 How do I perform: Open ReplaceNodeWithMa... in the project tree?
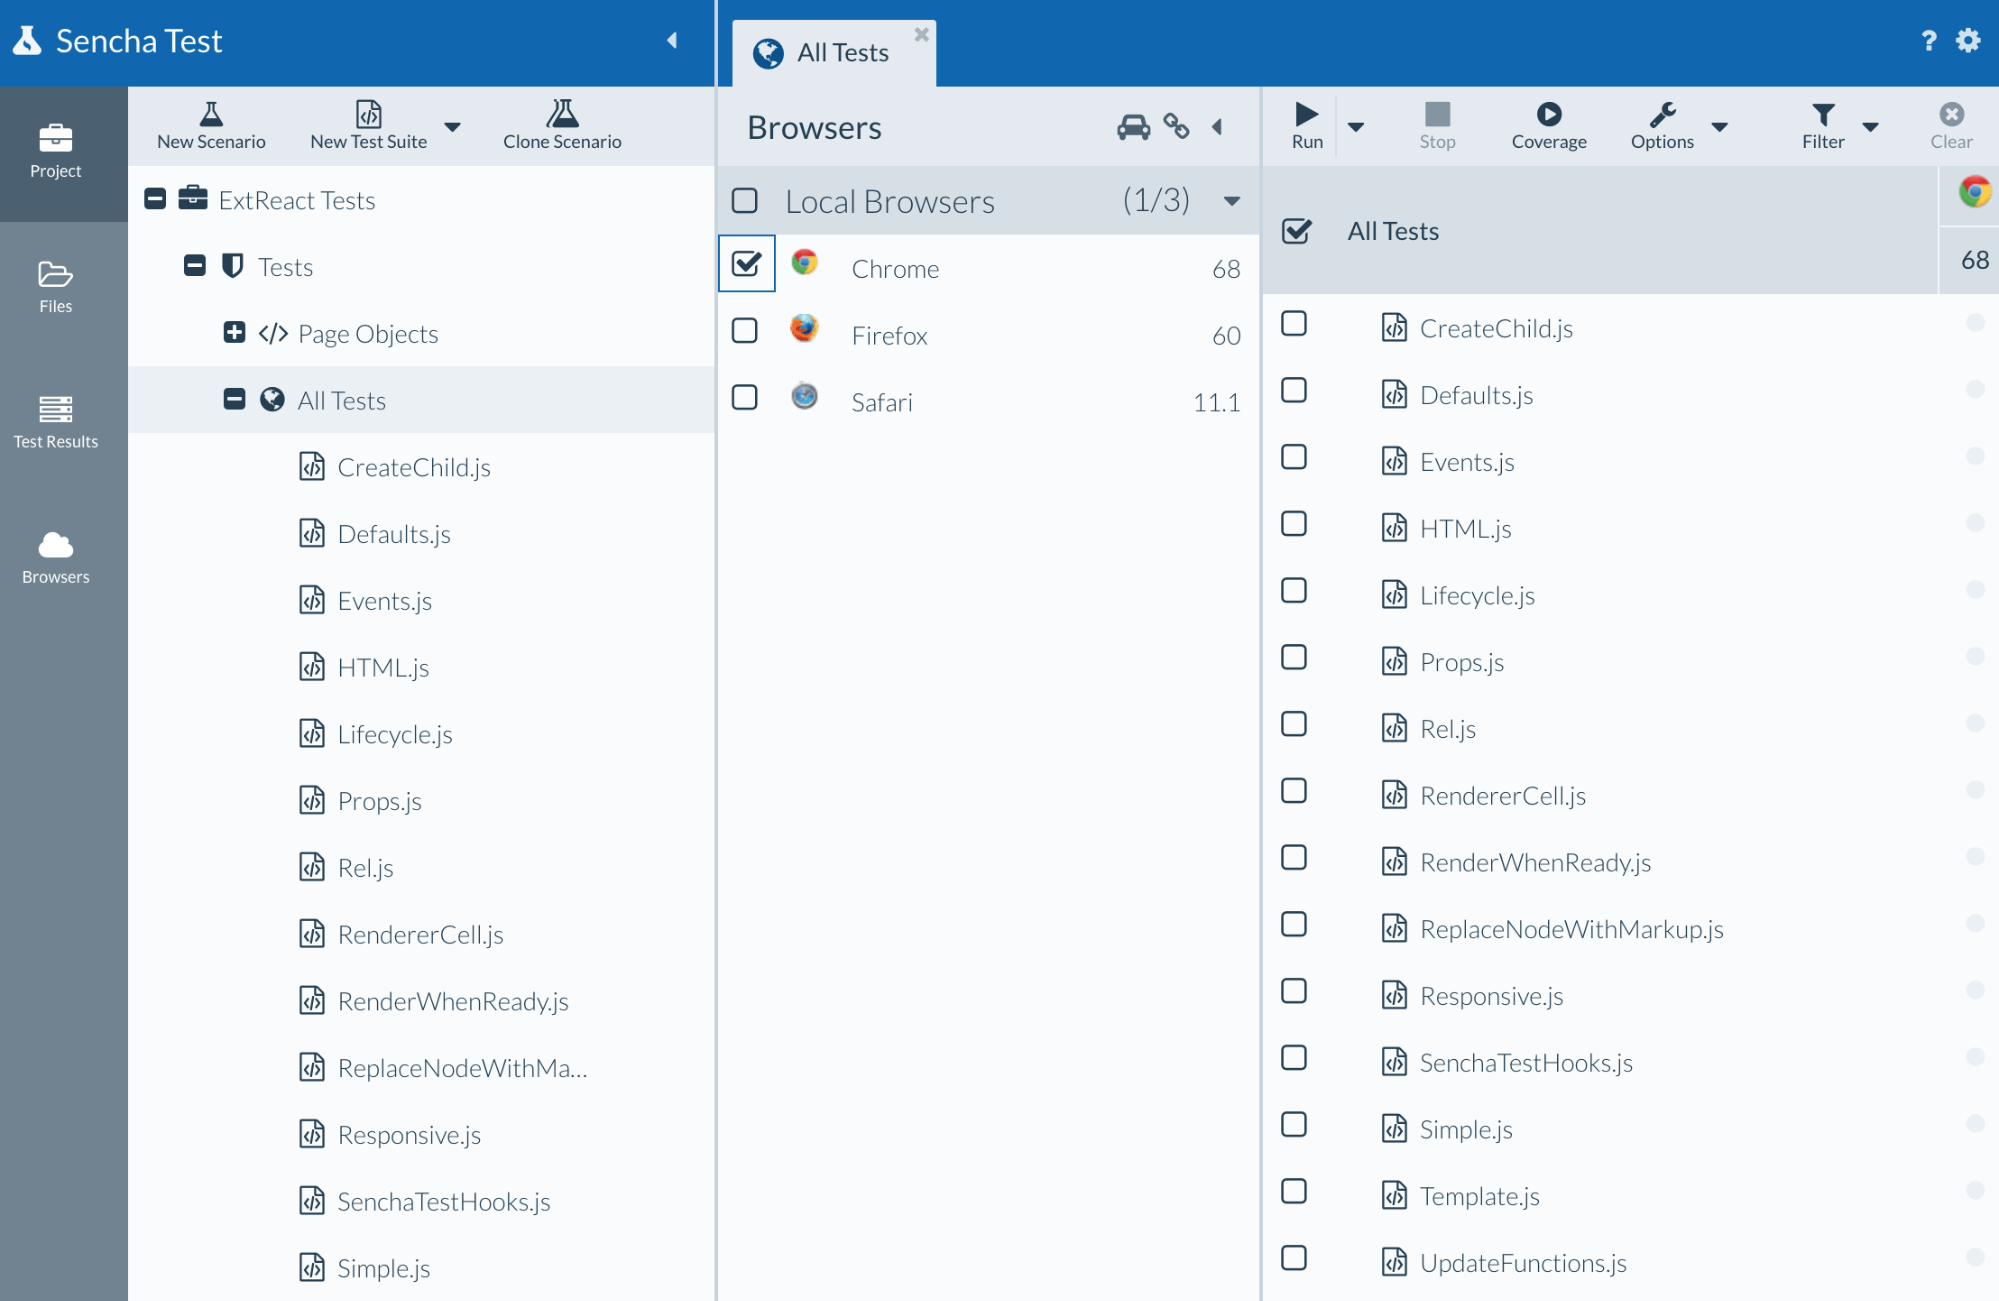pos(462,1069)
